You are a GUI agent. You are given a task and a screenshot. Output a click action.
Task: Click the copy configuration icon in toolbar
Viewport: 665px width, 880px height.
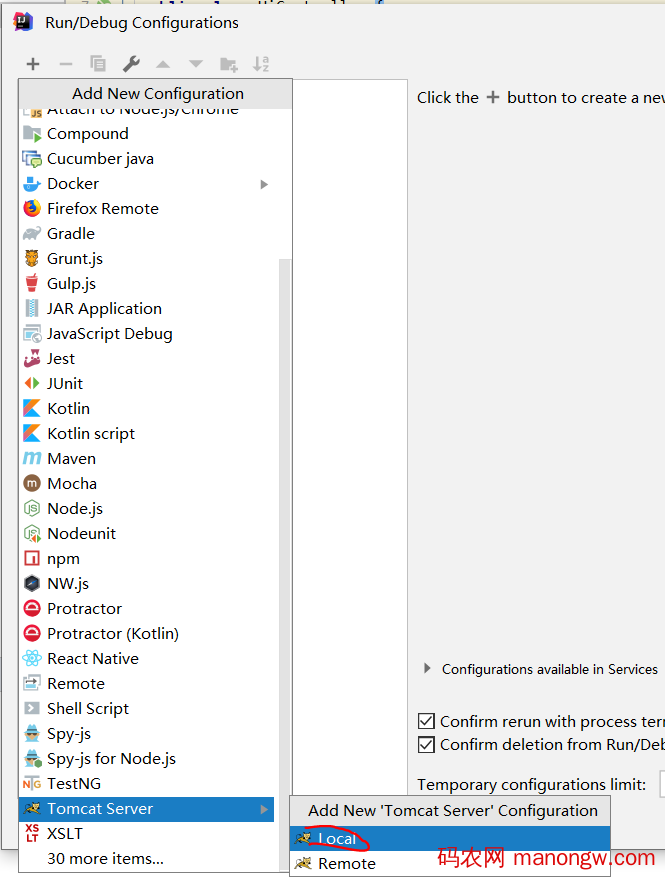(97, 63)
